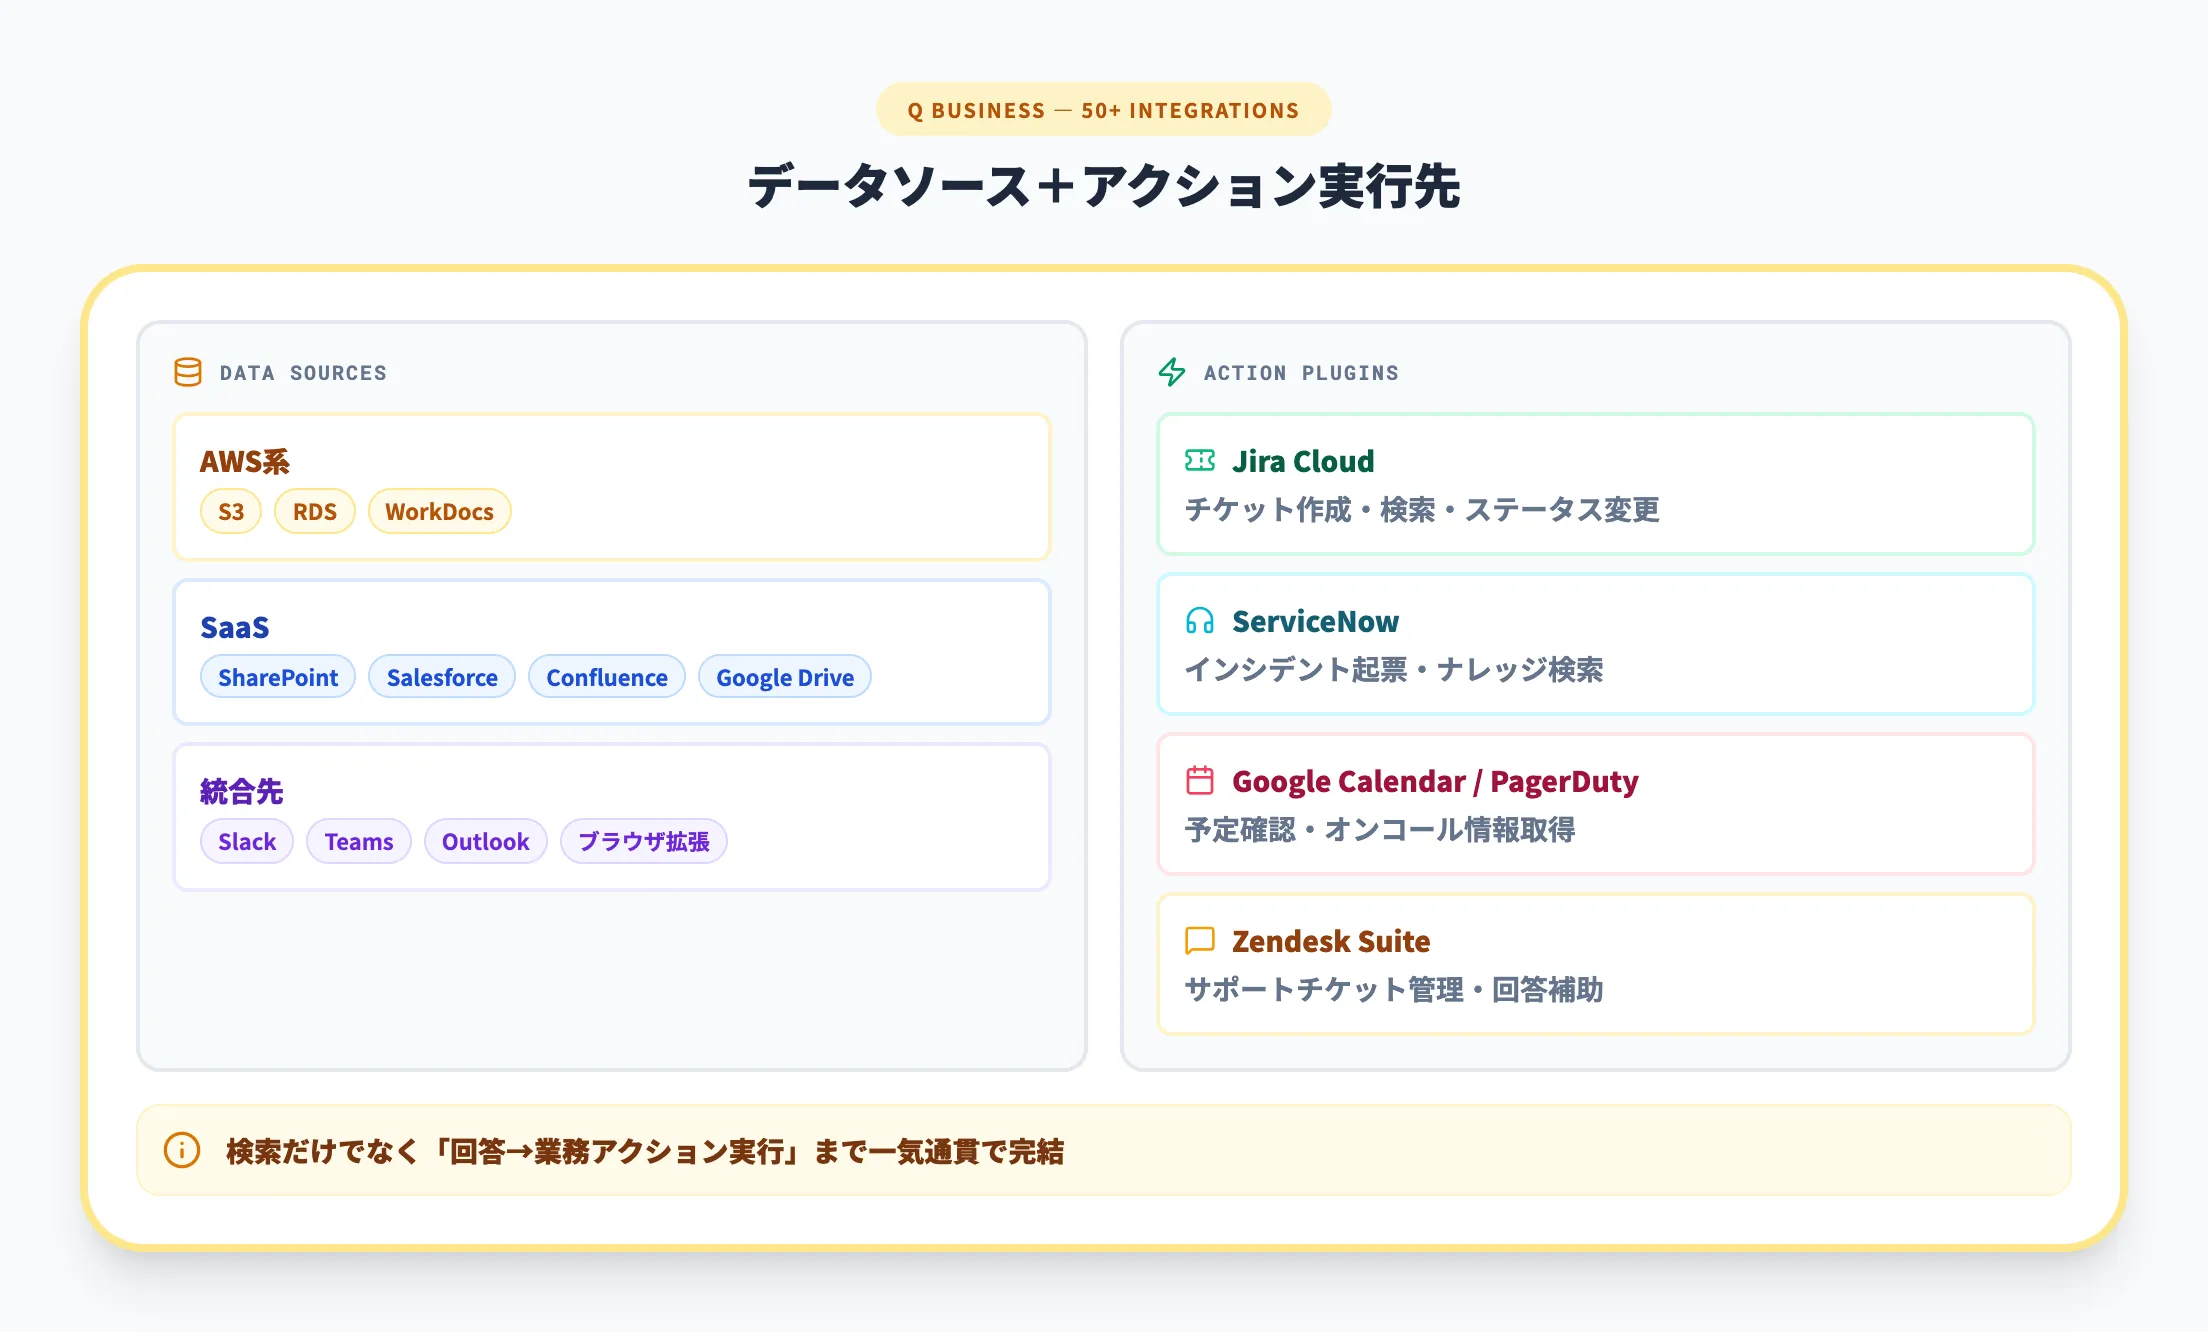Click the headphones icon next to ServiceNow

(1199, 621)
